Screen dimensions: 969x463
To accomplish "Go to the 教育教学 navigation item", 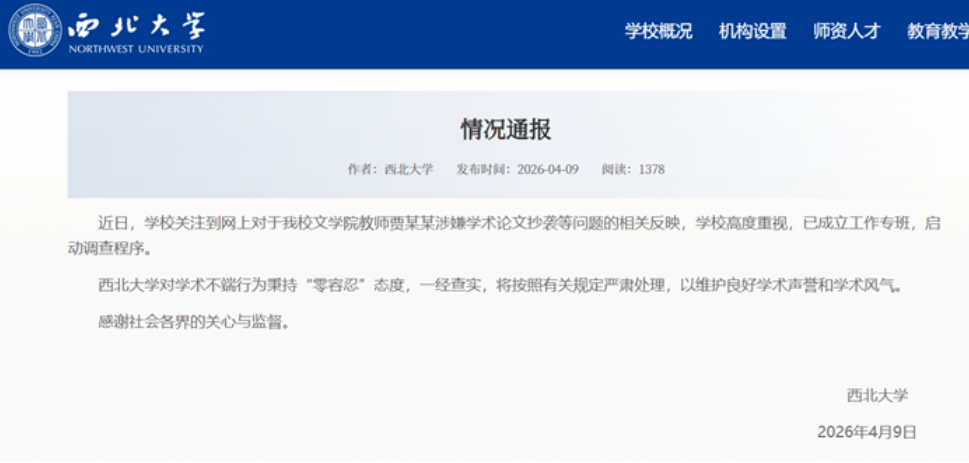I will pos(937,31).
